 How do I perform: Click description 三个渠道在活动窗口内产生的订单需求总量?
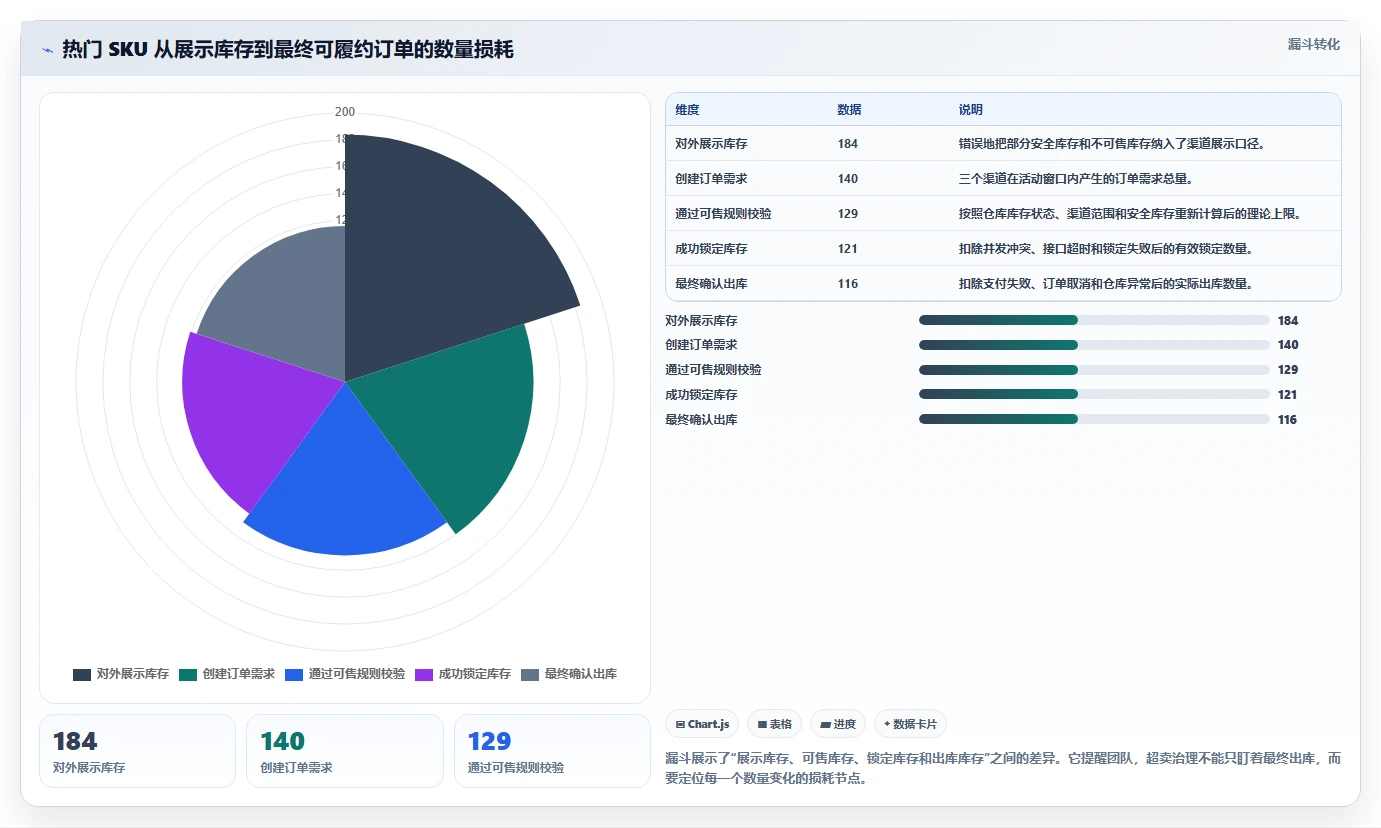(x=1076, y=179)
